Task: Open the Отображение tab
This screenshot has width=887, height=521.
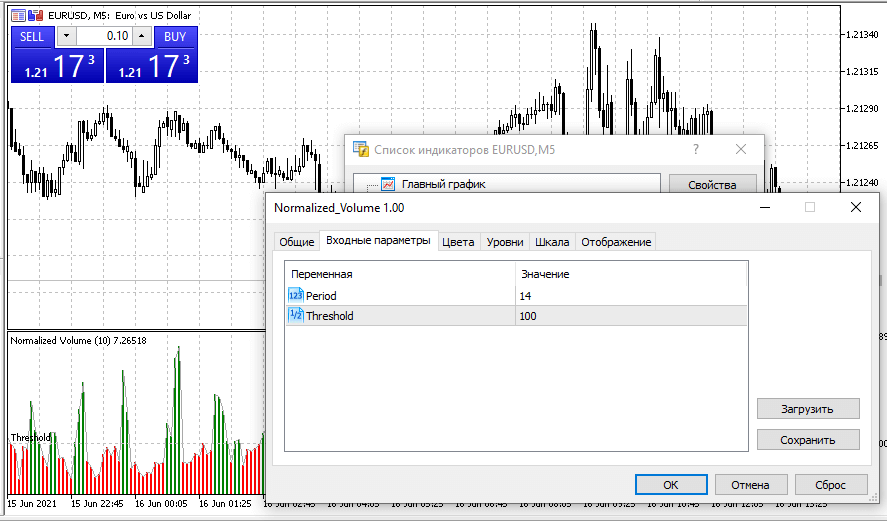Action: pyautogui.click(x=616, y=242)
